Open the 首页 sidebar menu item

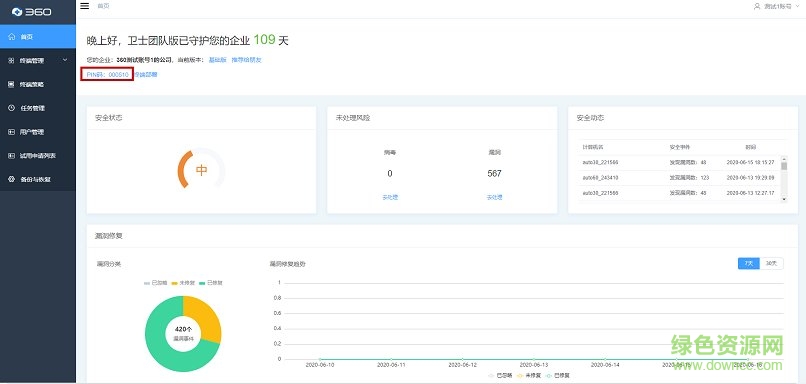click(x=38, y=37)
